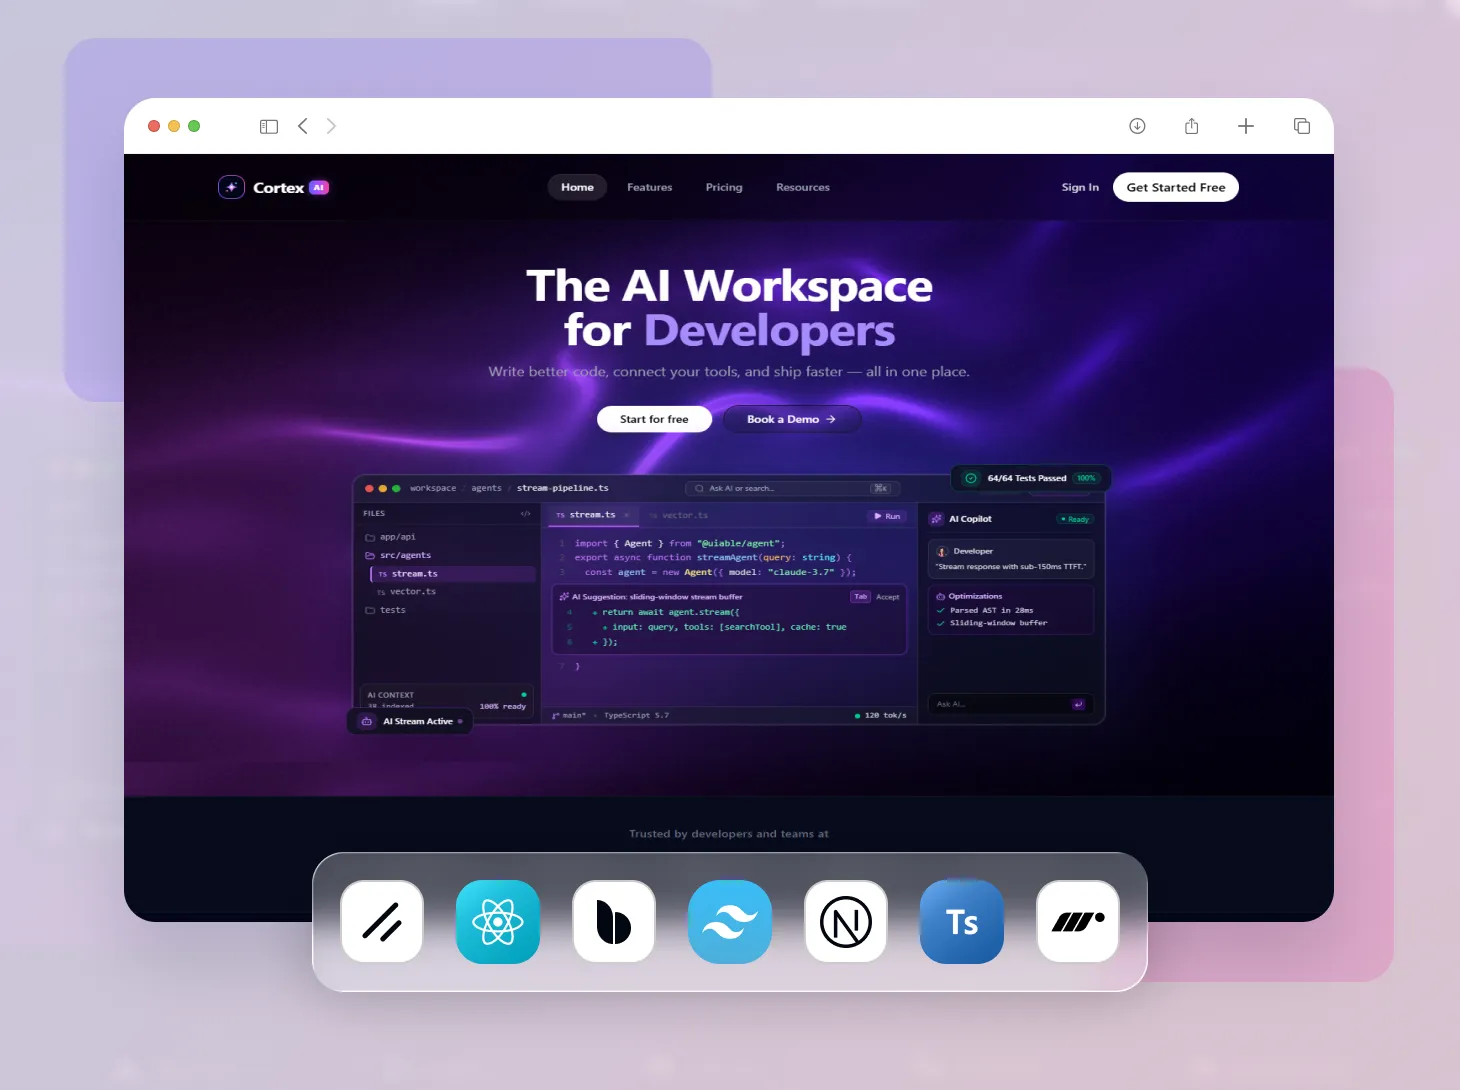Toggle the browser sidebar icon
This screenshot has height=1090, width=1460.
pyautogui.click(x=269, y=126)
